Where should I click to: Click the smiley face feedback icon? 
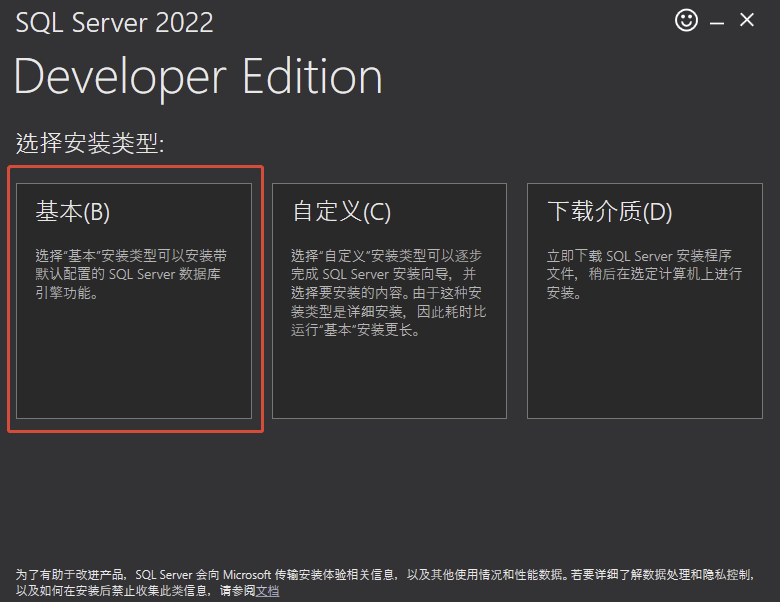(x=686, y=20)
